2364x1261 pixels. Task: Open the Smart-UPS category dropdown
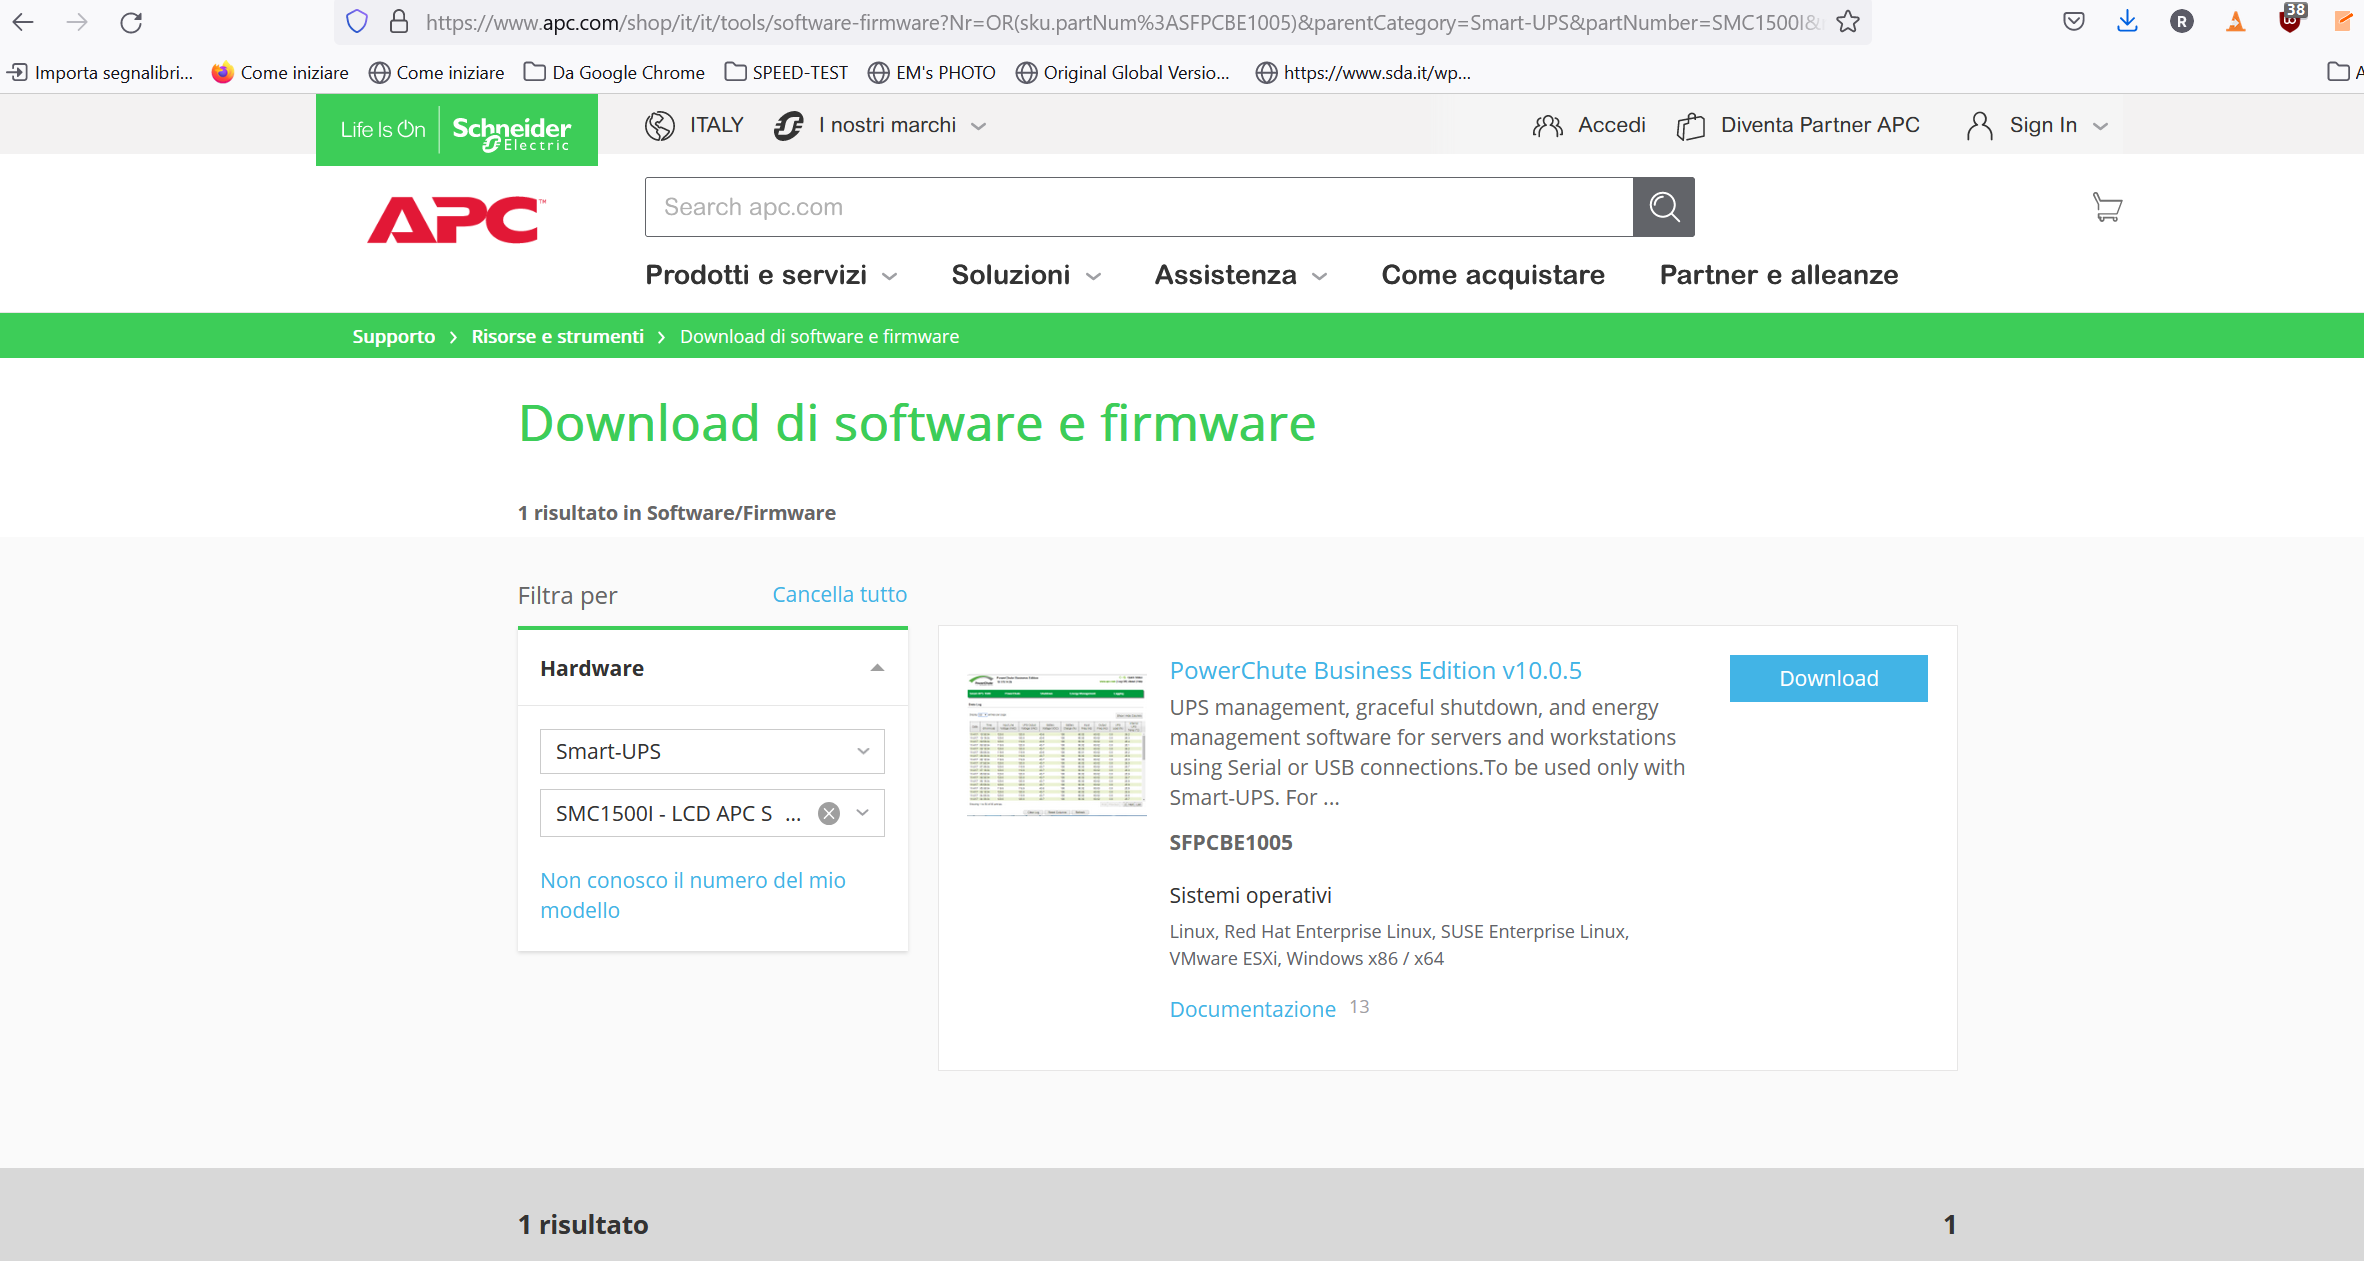(x=712, y=751)
